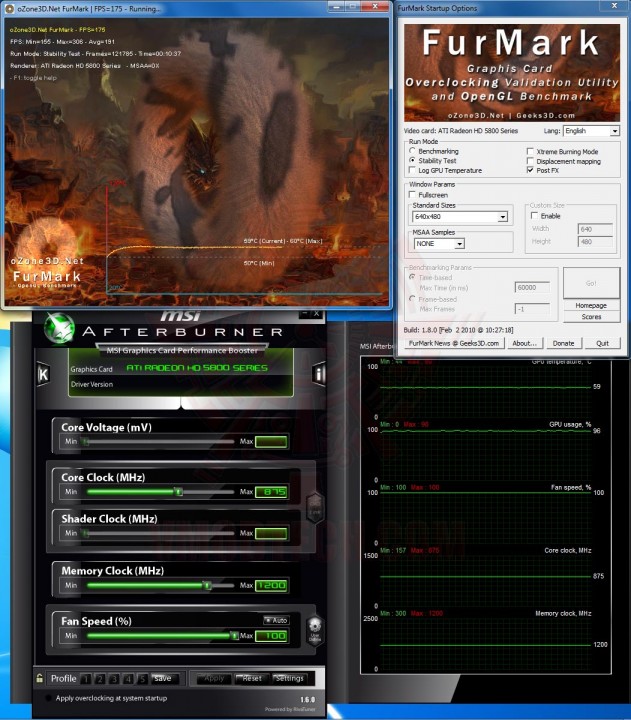Enable Displacement mapping checkbox

530,161
